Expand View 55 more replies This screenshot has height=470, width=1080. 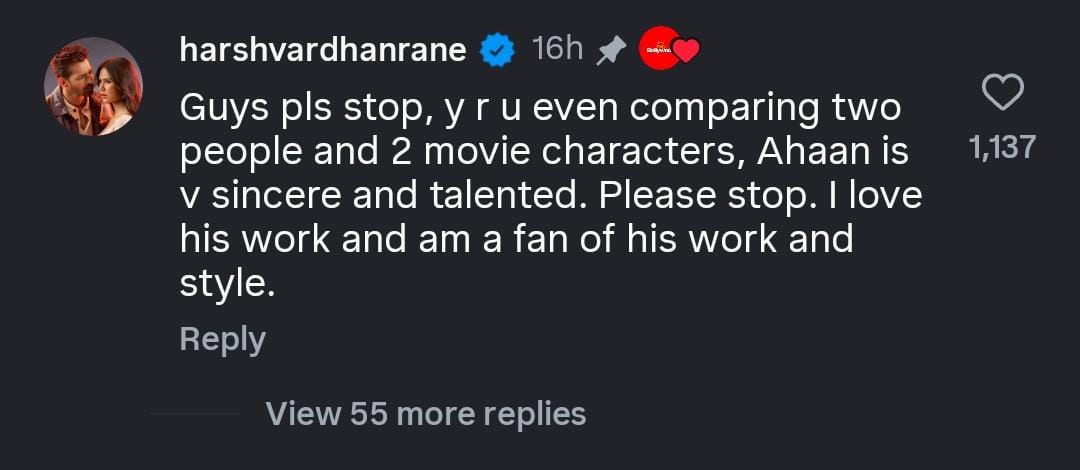click(426, 413)
